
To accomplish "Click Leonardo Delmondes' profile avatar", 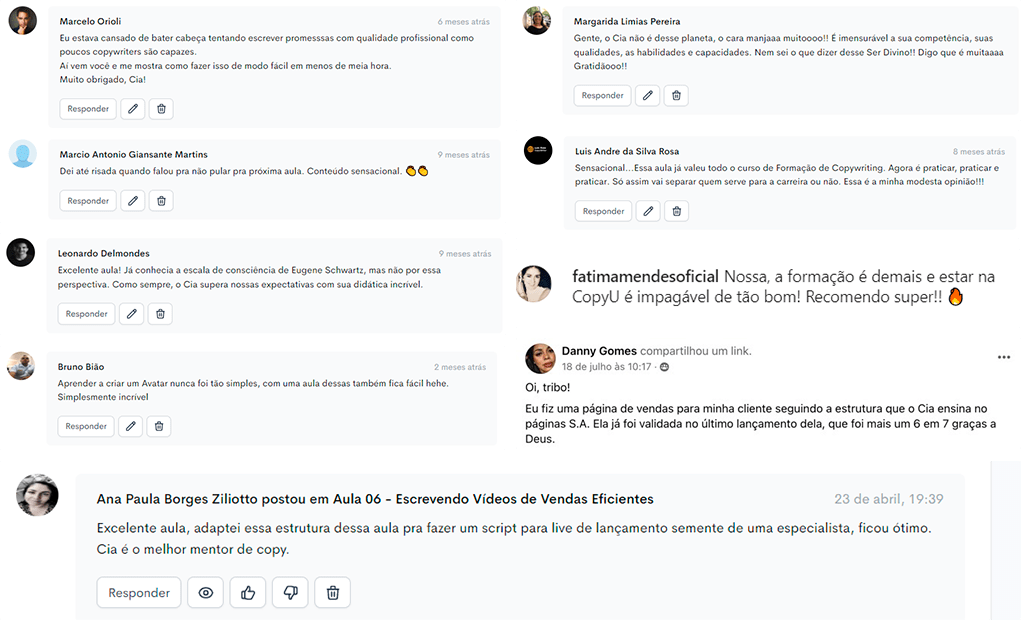I will coord(21,252).
